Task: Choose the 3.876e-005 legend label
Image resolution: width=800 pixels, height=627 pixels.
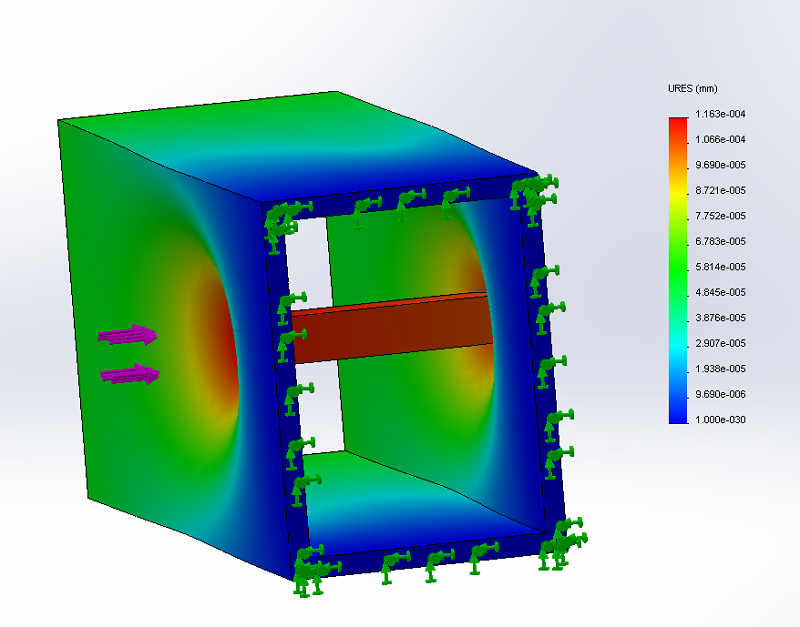Action: (x=720, y=318)
